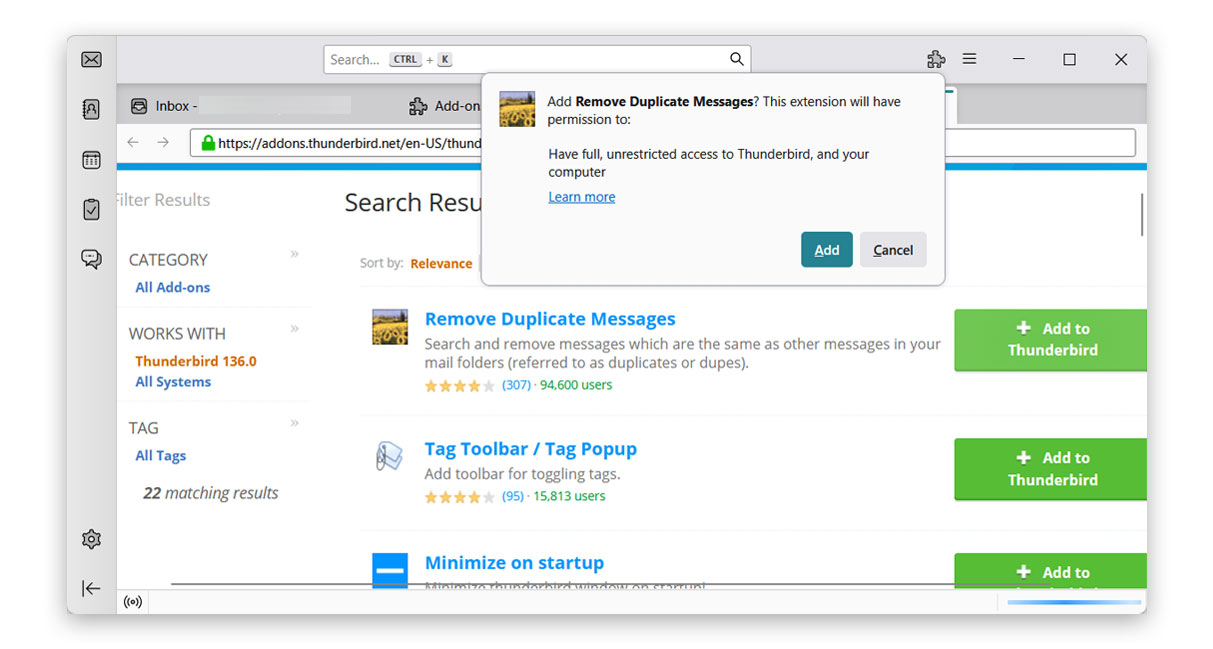Collapse the spaces sidebar

[x=91, y=588]
